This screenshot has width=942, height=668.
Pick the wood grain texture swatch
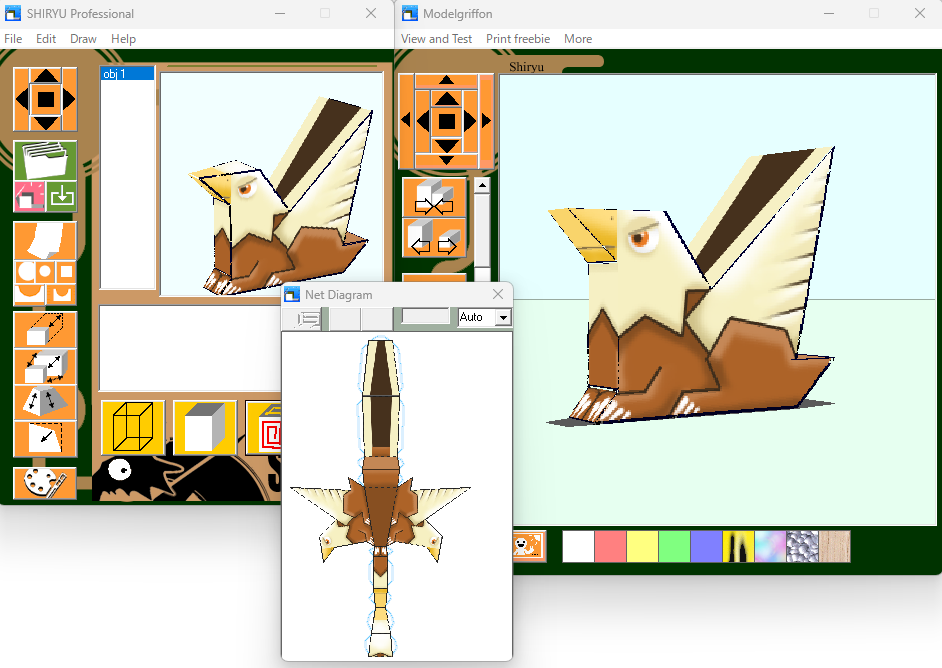pyautogui.click(x=834, y=547)
